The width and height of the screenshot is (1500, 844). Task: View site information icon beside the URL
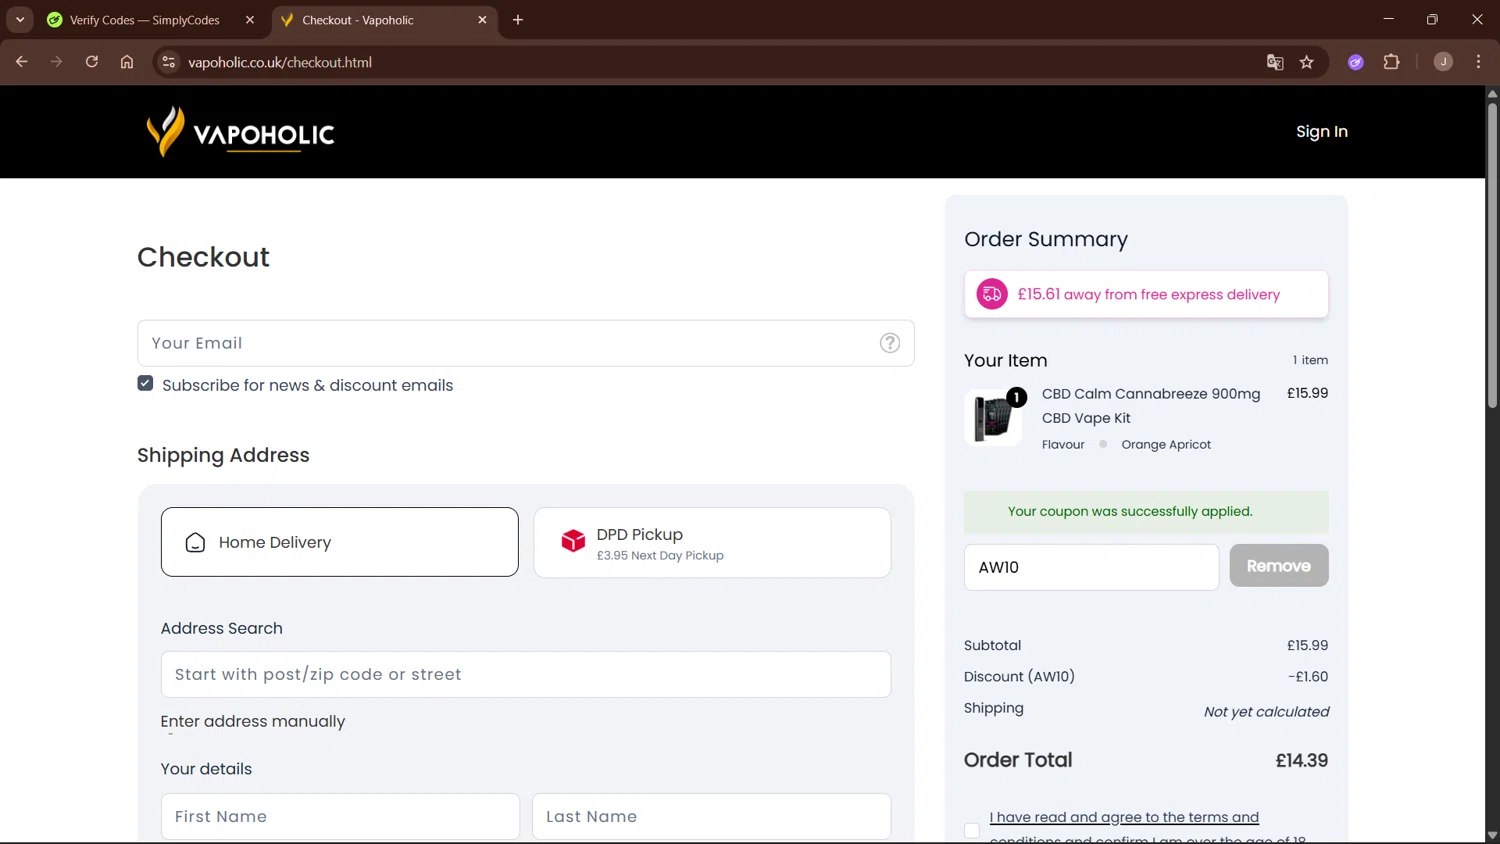[169, 62]
